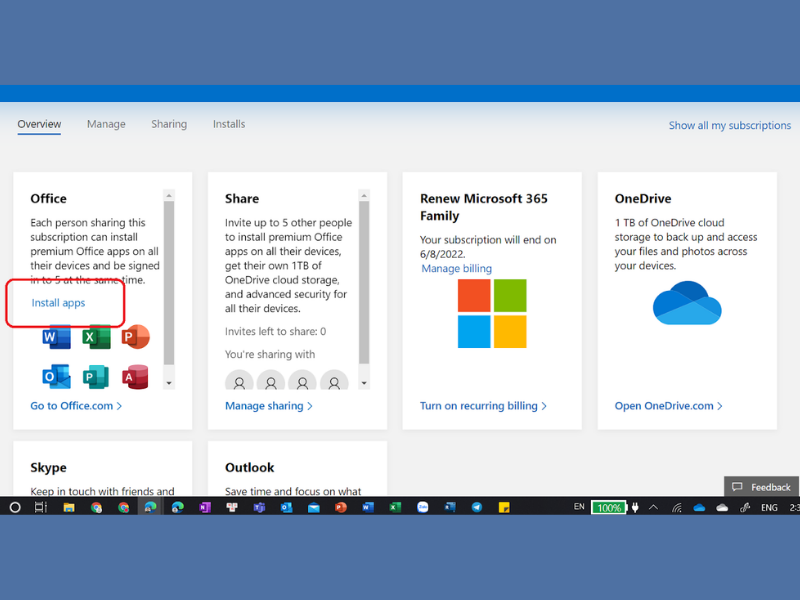
Task: Click the 'You're sharing with' text
Action: tap(270, 354)
